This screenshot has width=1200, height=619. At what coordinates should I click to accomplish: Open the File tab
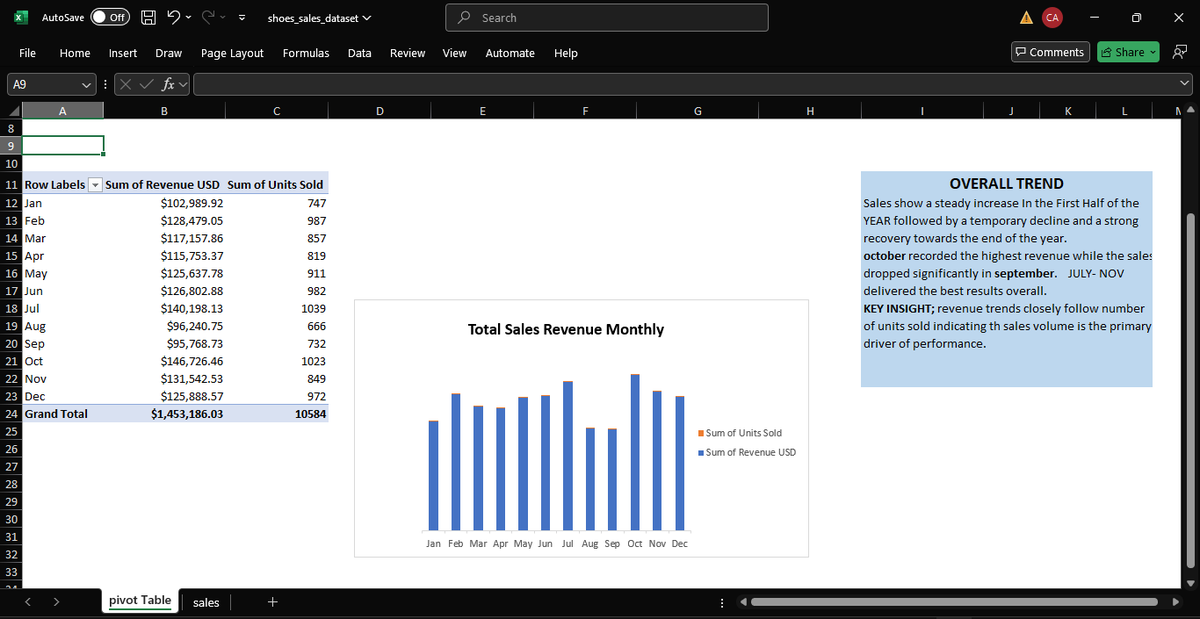click(x=28, y=53)
